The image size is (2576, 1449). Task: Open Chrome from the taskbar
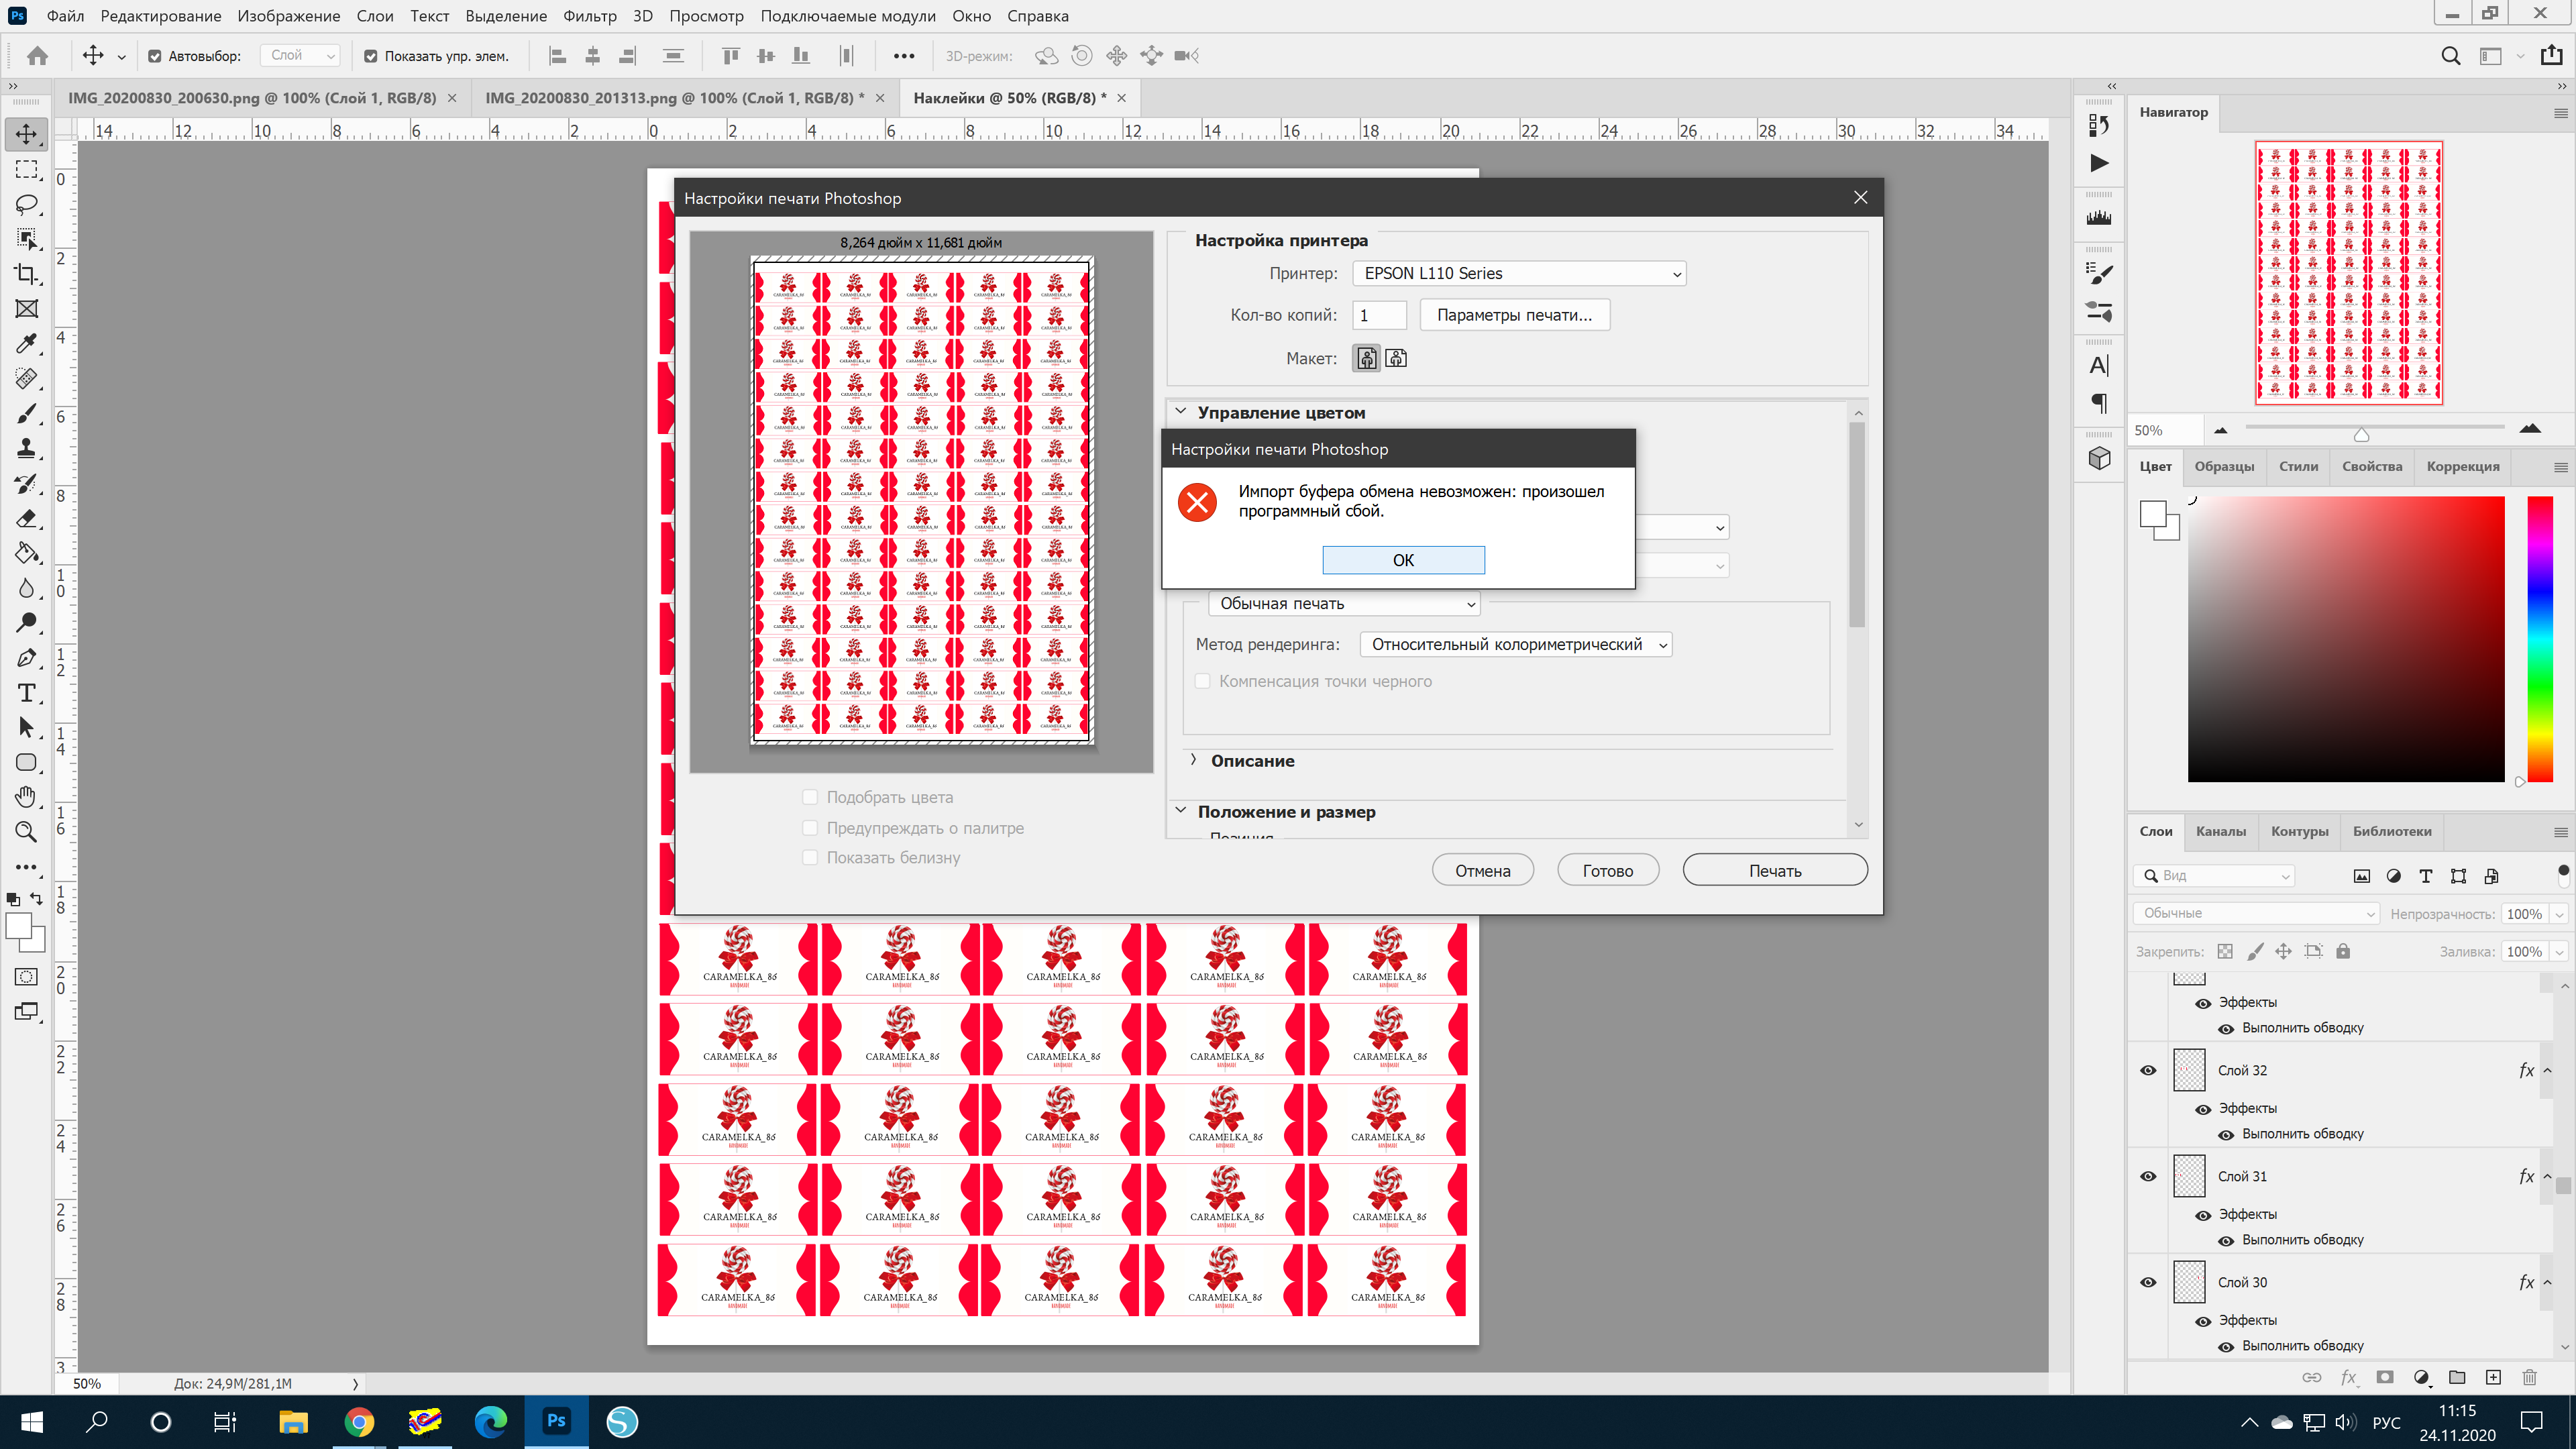tap(359, 1422)
